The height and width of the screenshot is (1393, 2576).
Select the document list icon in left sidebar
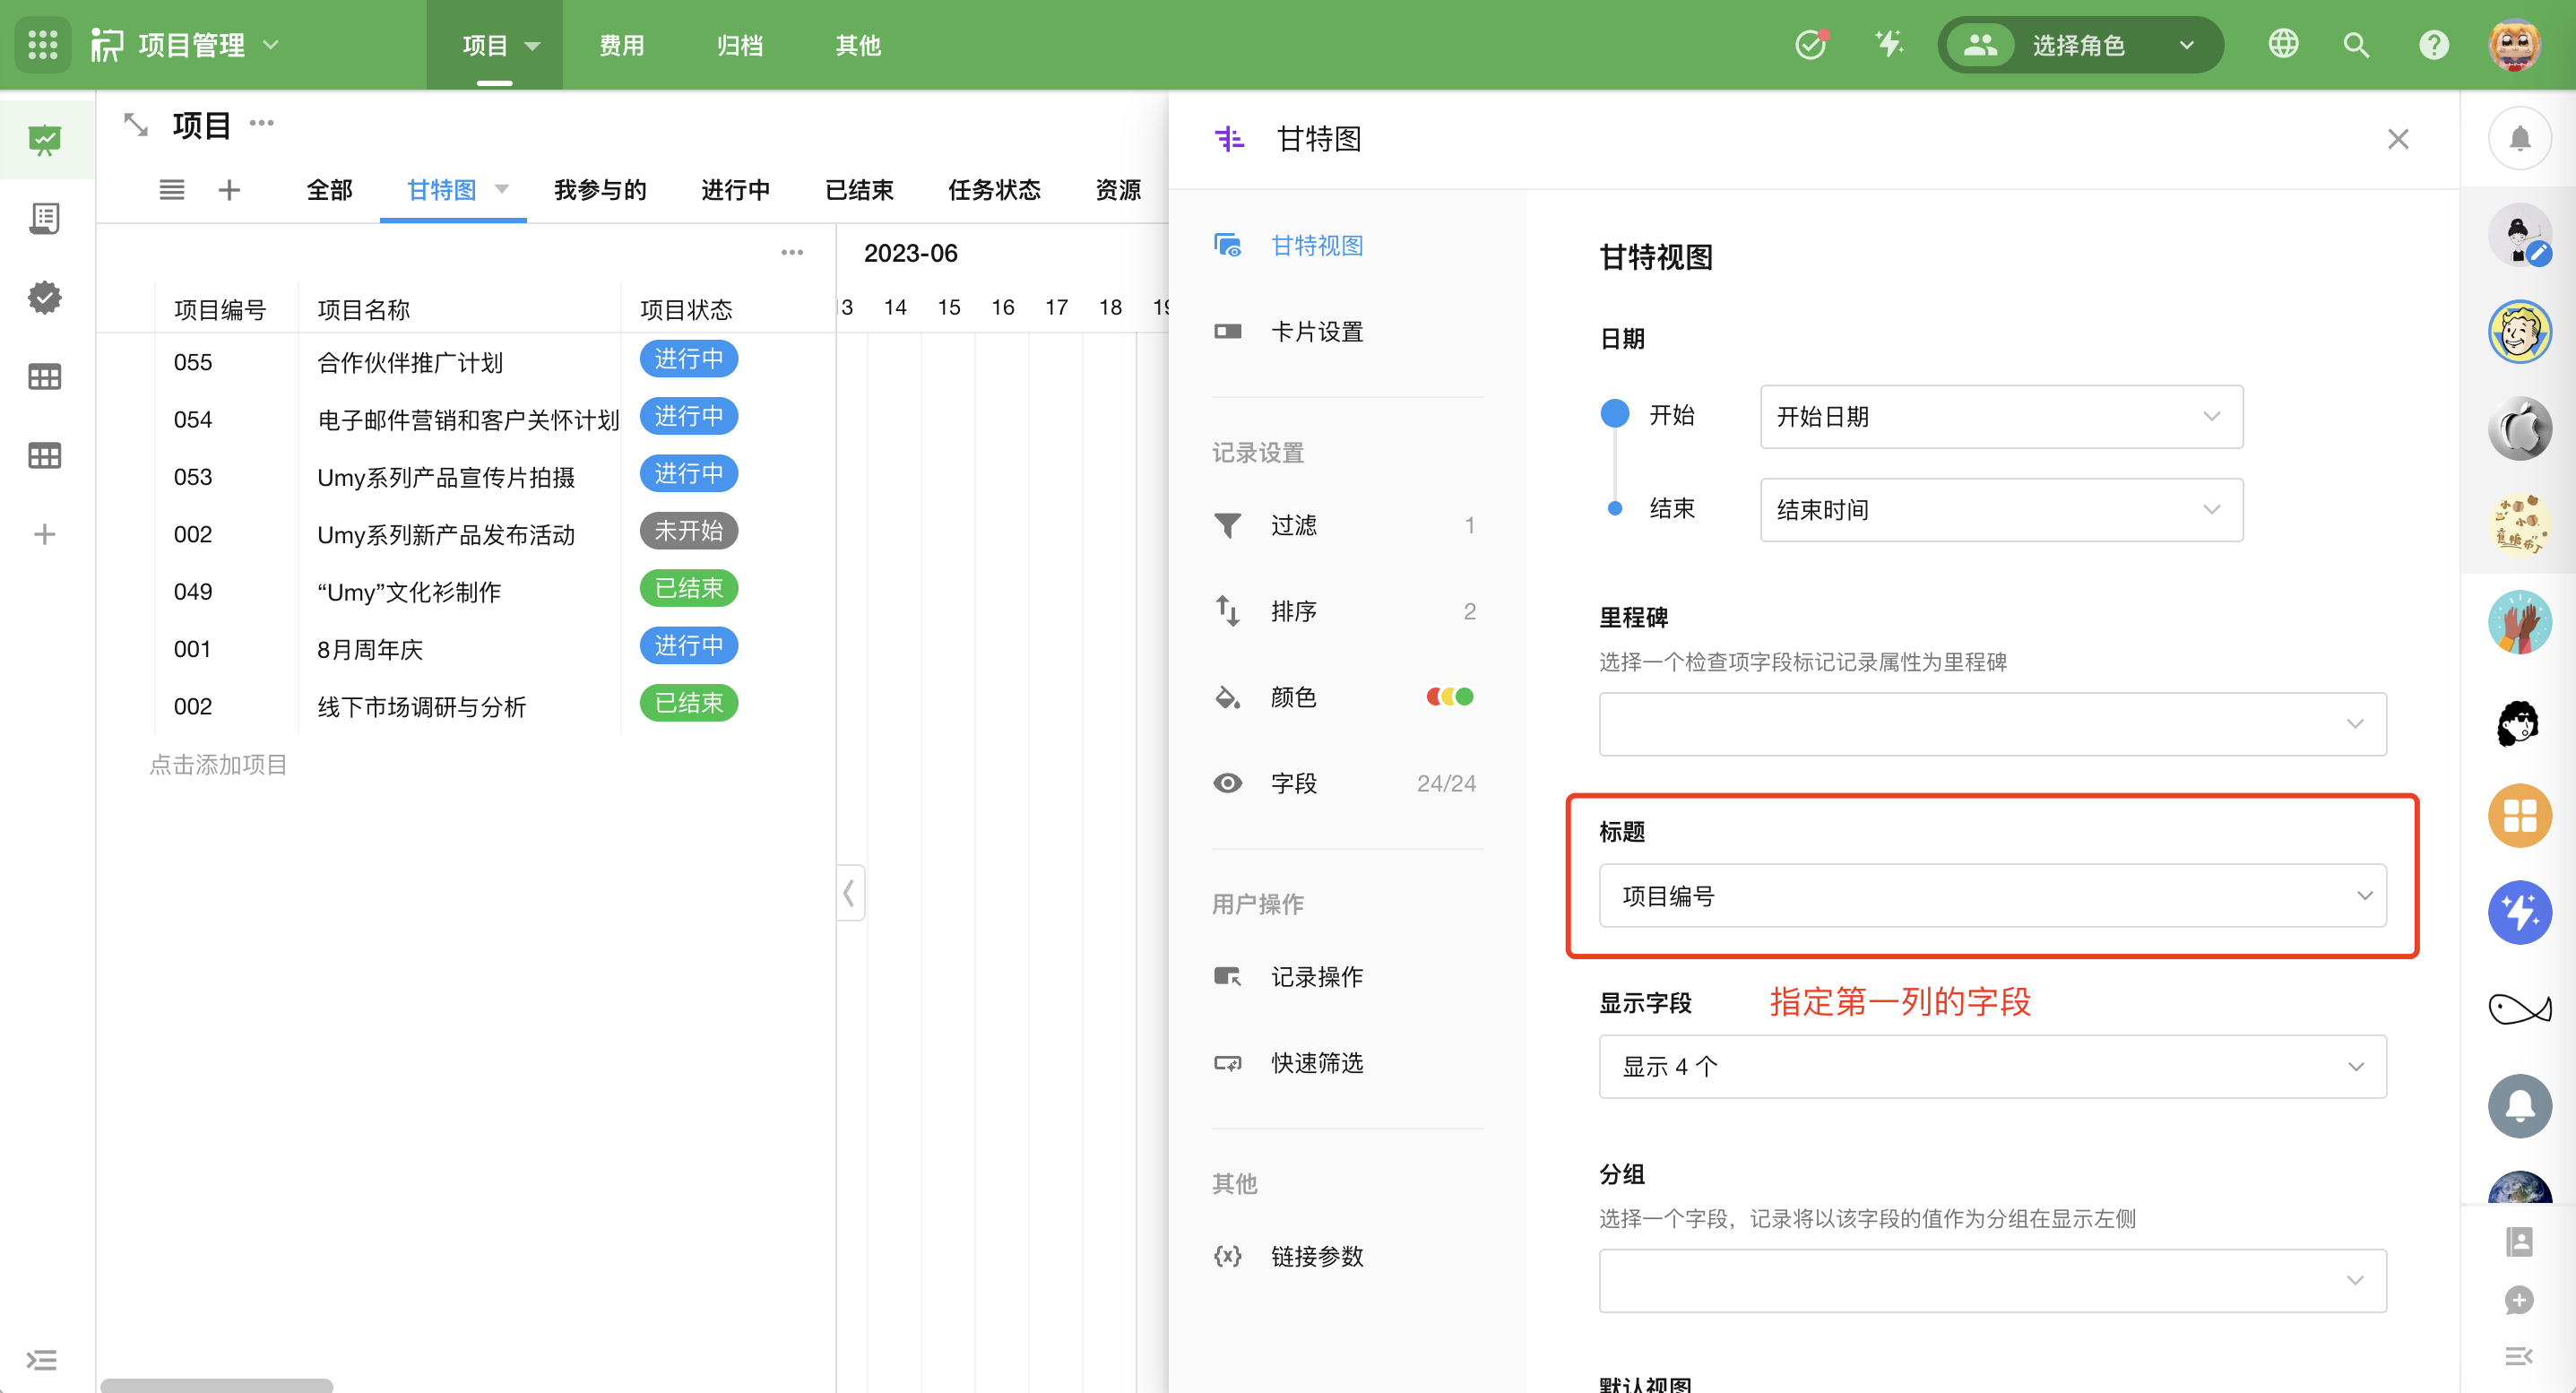pos(45,218)
